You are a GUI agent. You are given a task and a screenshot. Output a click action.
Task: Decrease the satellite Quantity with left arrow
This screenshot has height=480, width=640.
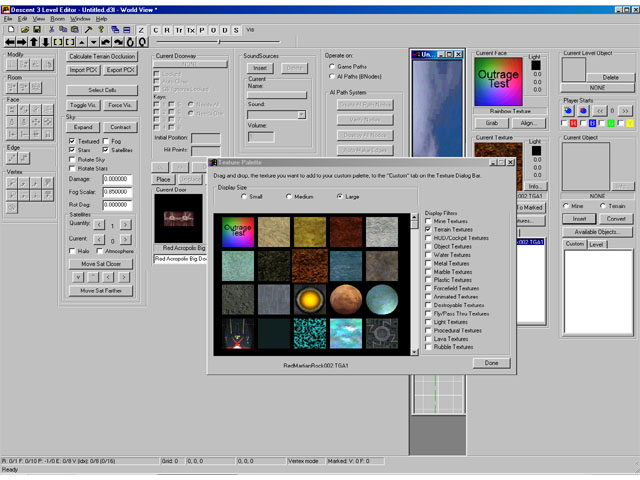coord(99,224)
